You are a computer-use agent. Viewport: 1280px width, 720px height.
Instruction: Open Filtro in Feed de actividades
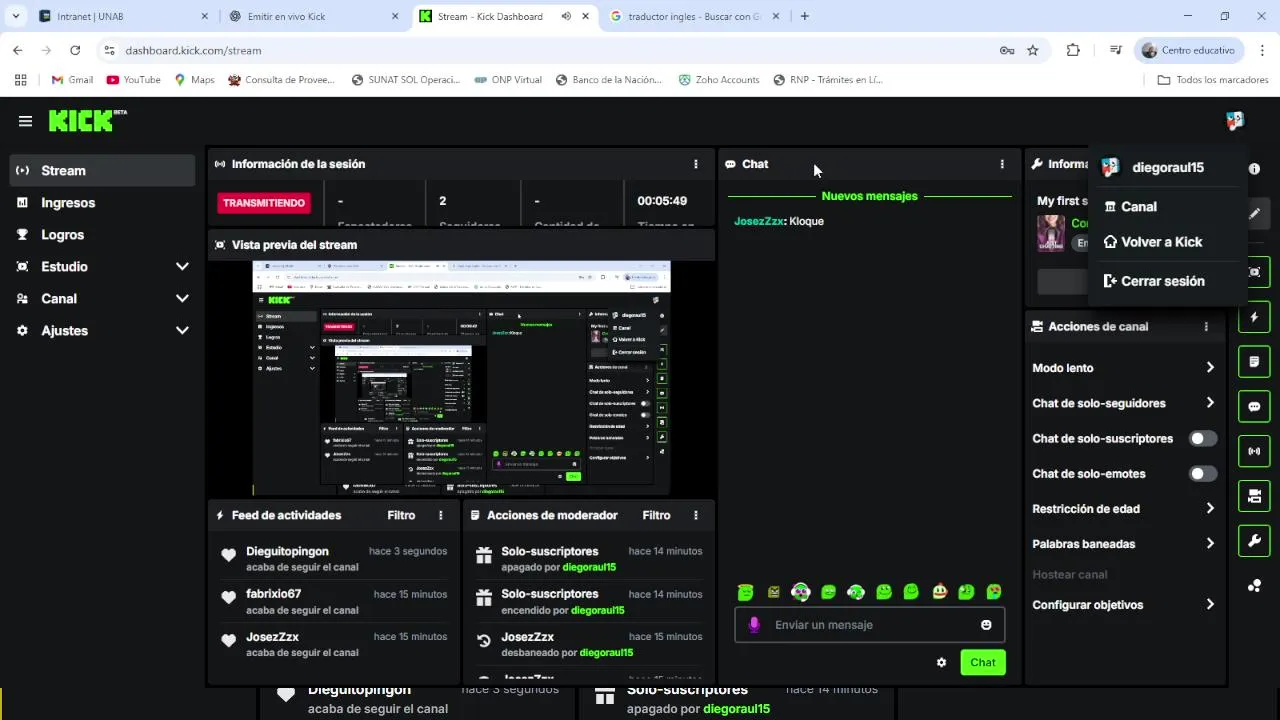point(401,516)
